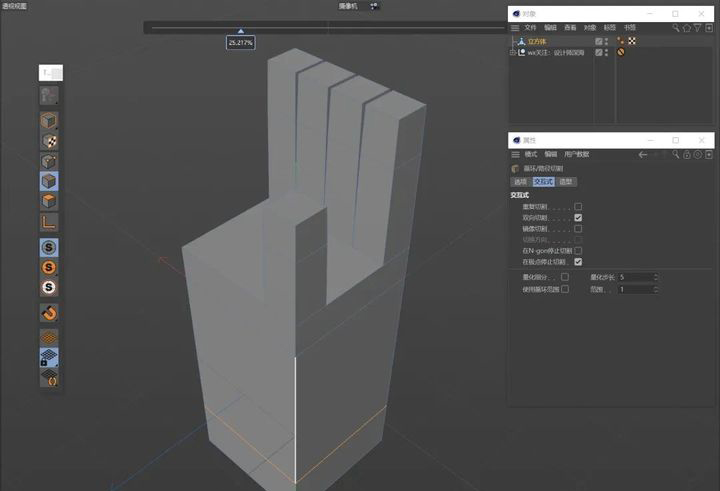This screenshot has width=720, height=491.
Task: Enable 镜像切割 checkbox
Action: (578, 229)
